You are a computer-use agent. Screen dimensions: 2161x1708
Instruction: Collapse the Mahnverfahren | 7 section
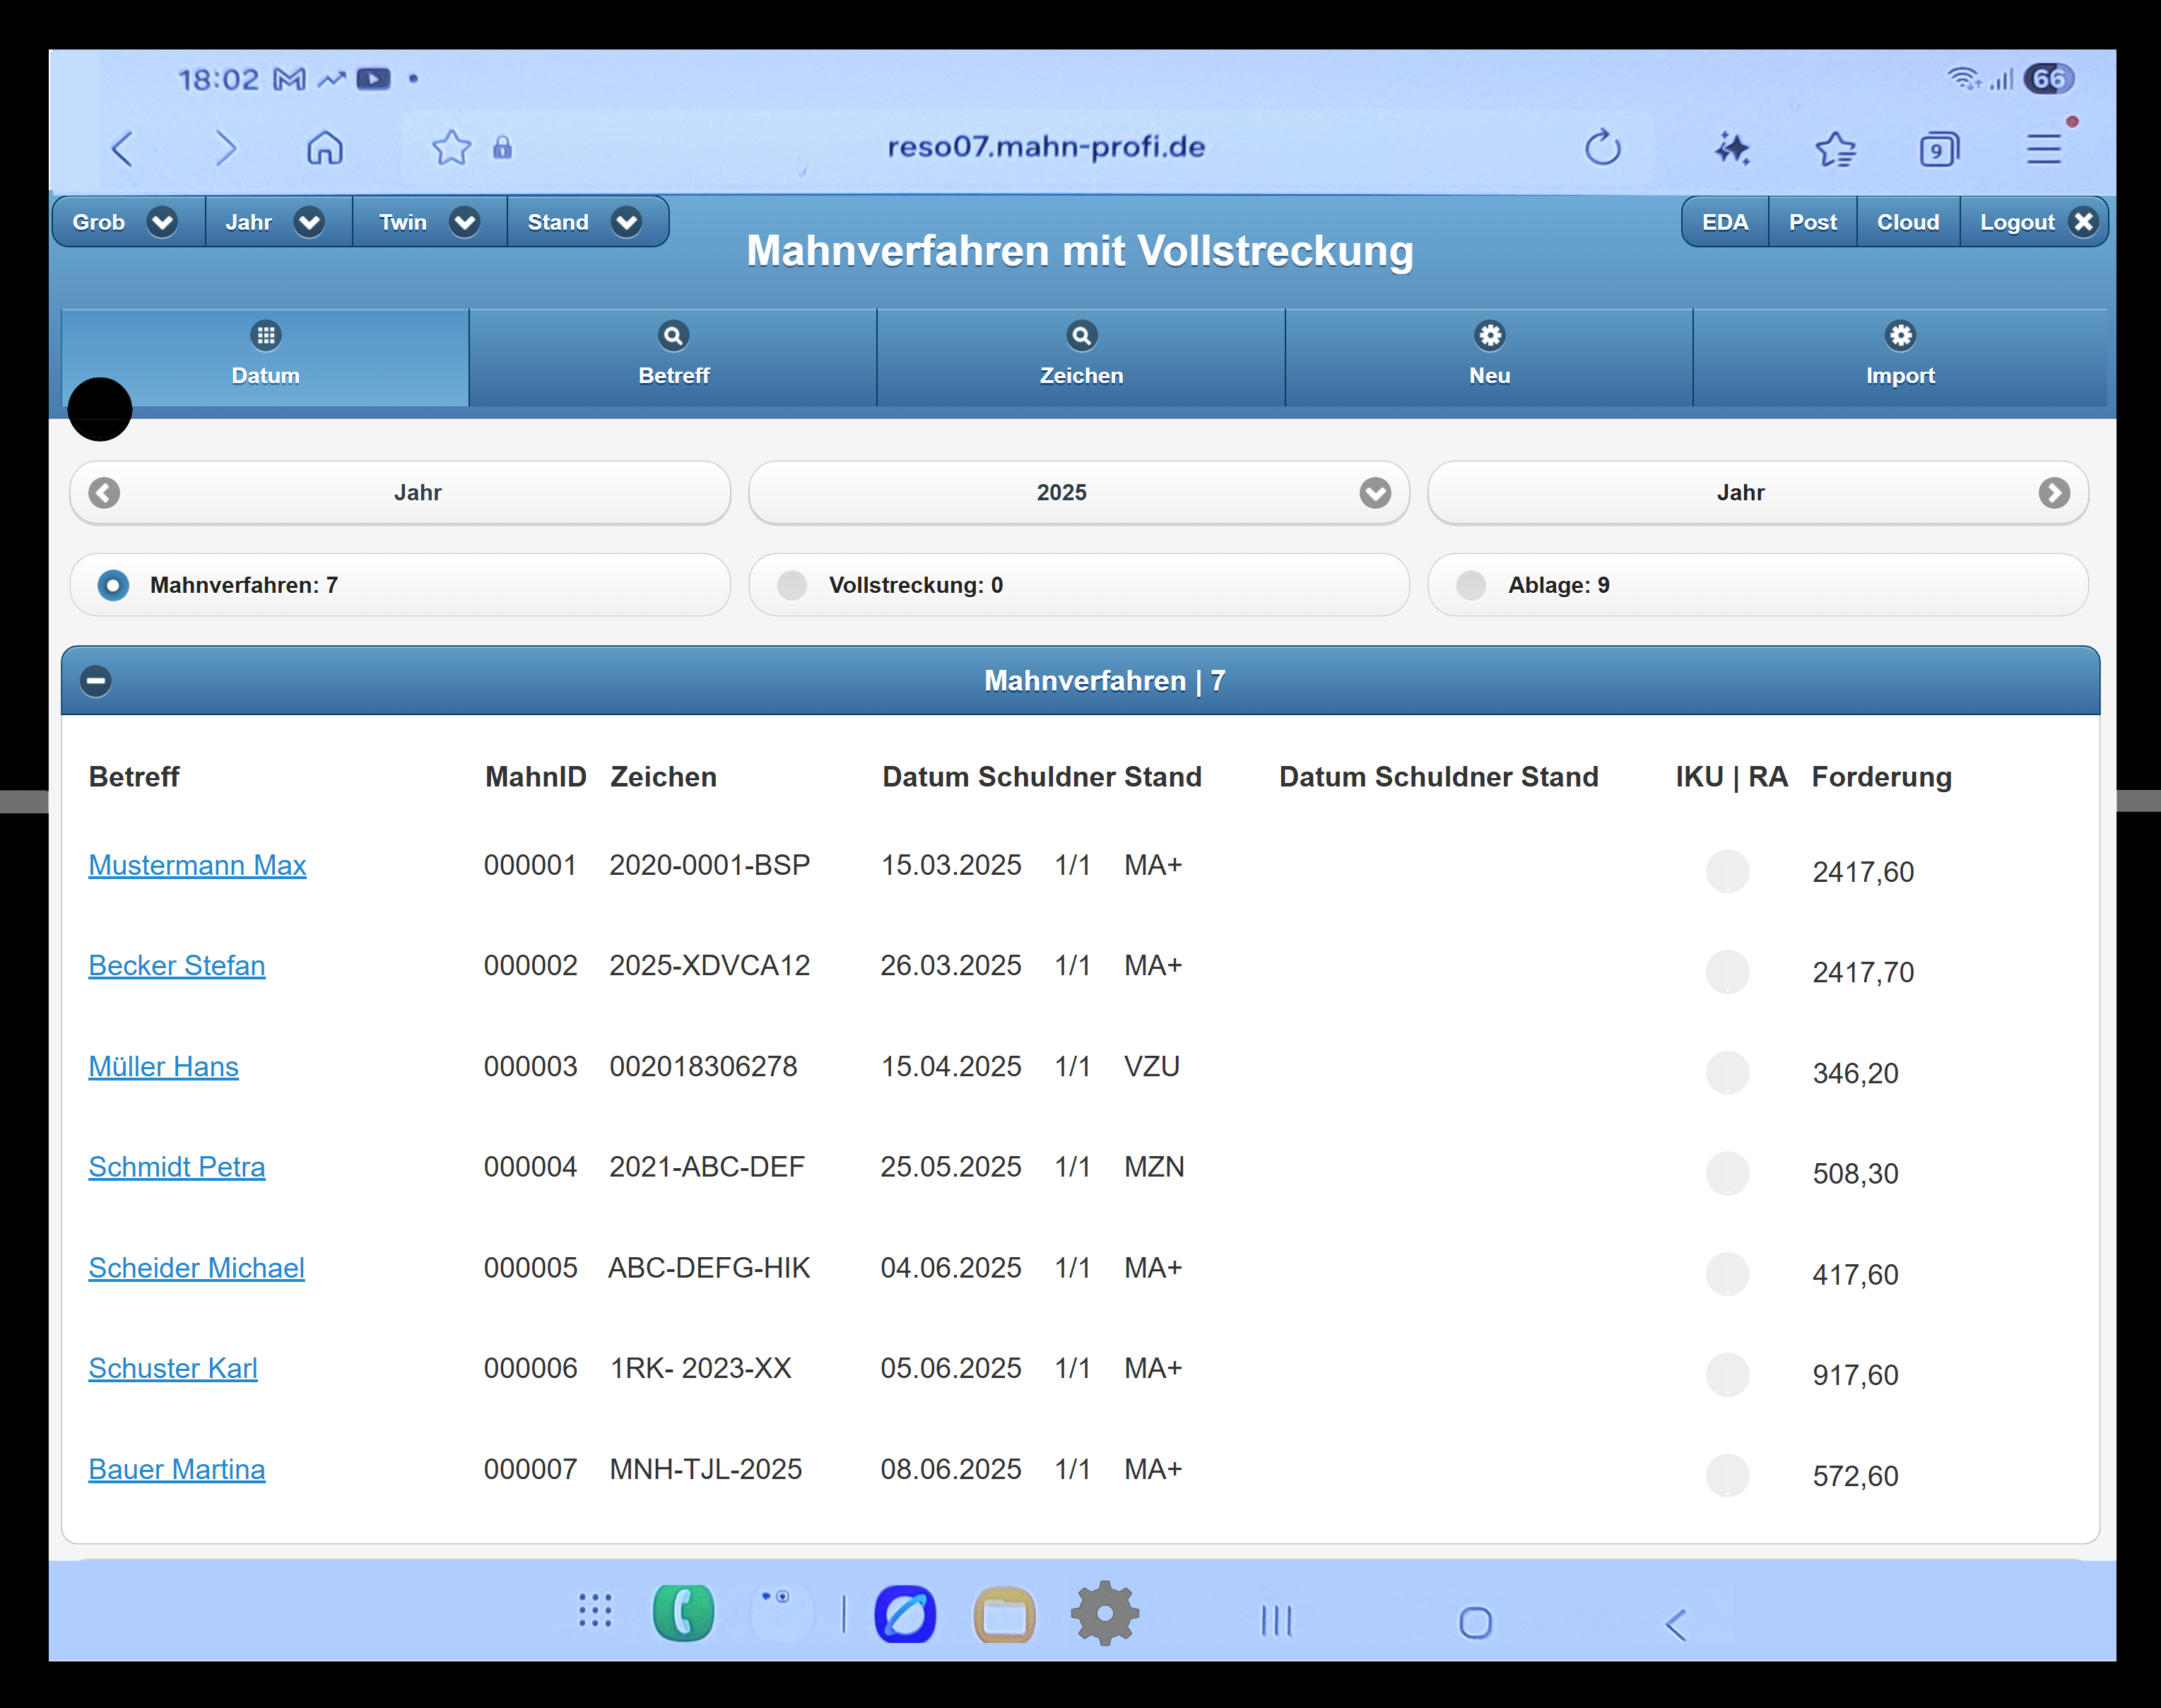pyautogui.click(x=96, y=681)
